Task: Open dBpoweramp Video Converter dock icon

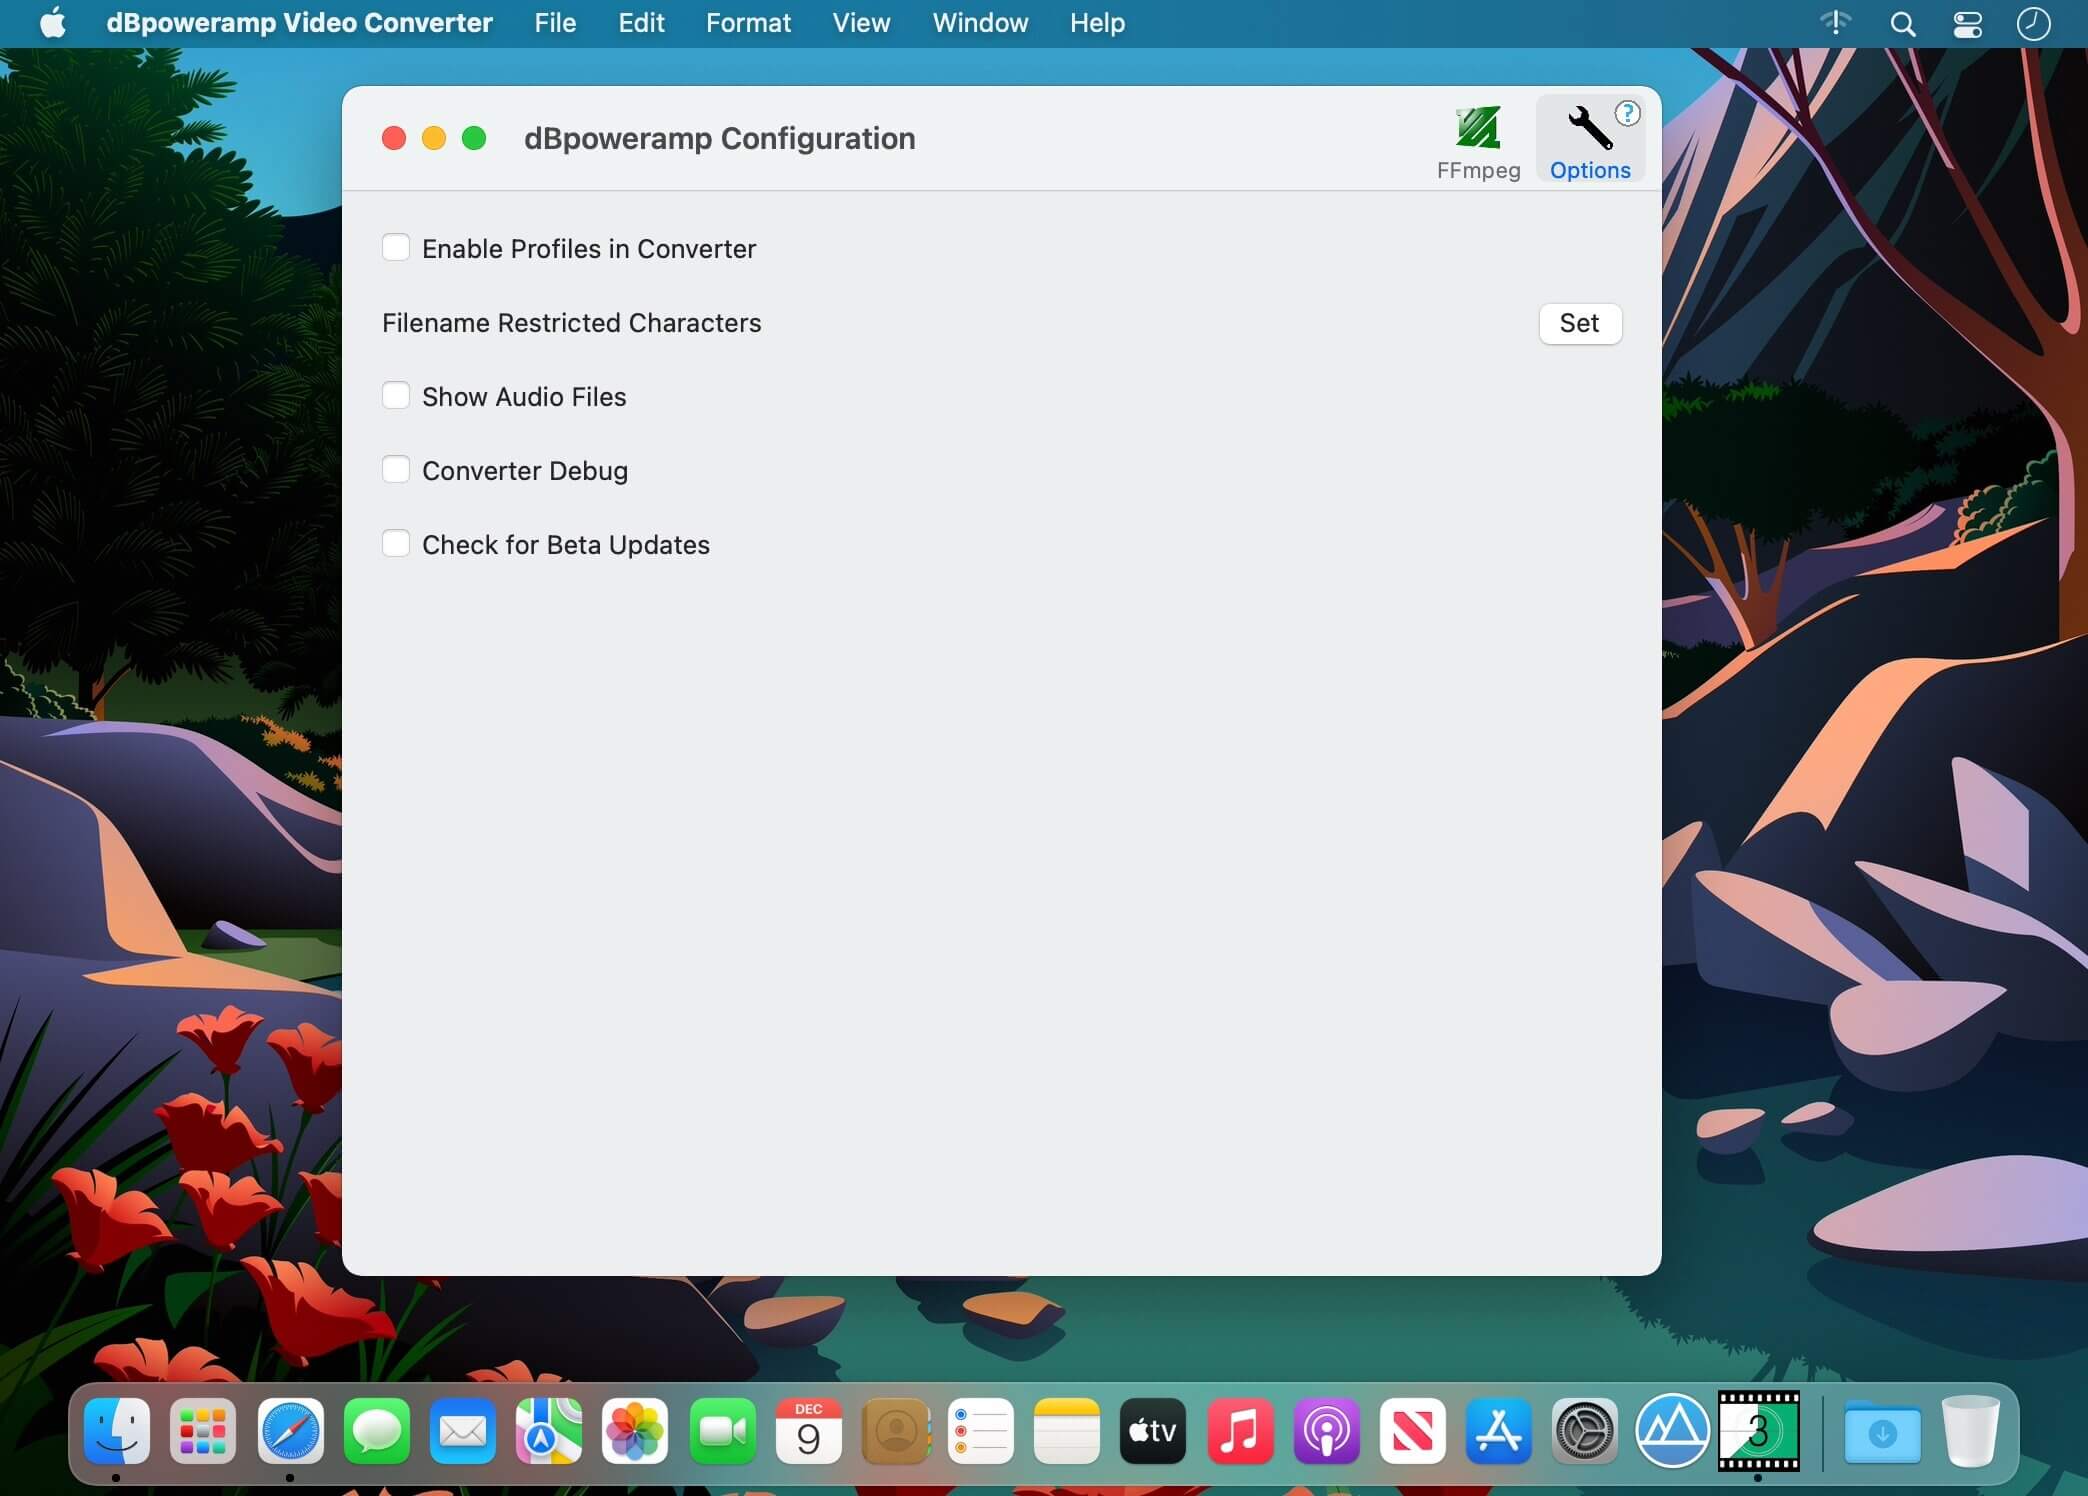Action: tap(1757, 1430)
